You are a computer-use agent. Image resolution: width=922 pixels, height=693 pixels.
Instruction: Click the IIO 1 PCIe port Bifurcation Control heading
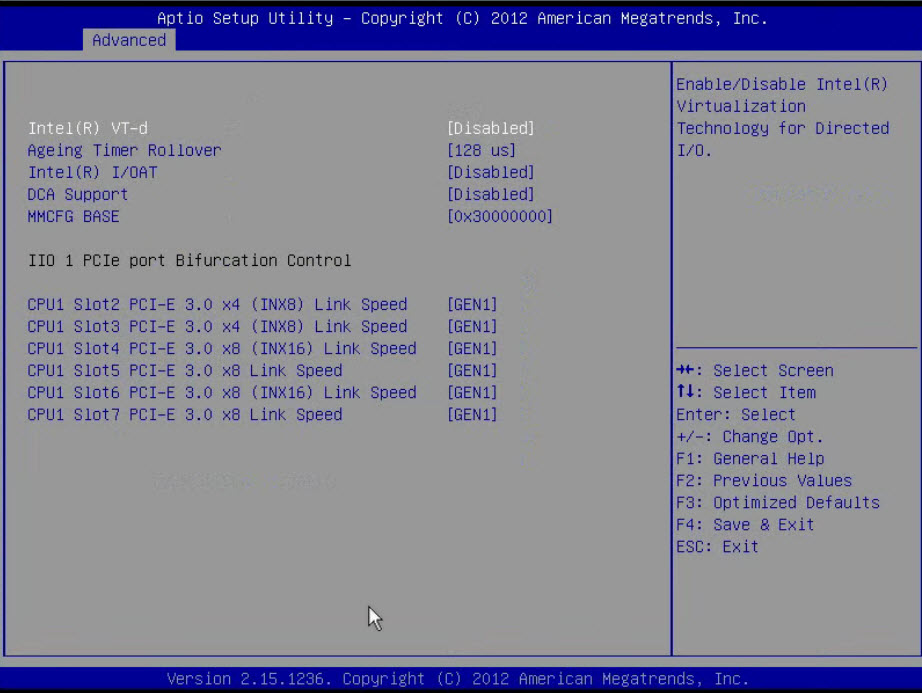click(189, 260)
